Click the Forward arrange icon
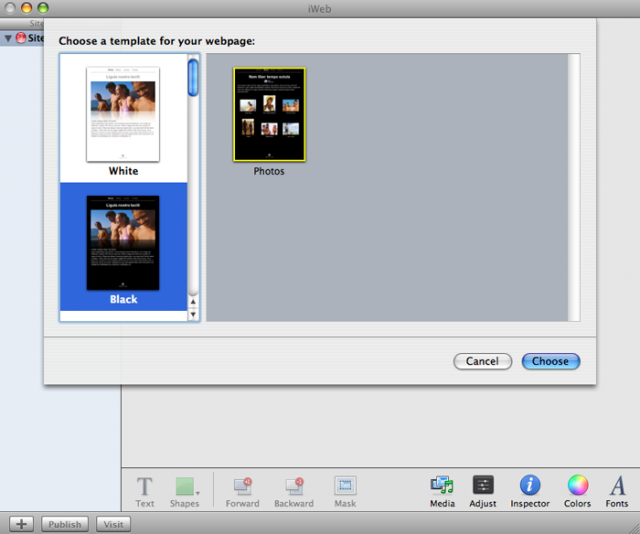The height and width of the screenshot is (534, 640). click(x=242, y=492)
